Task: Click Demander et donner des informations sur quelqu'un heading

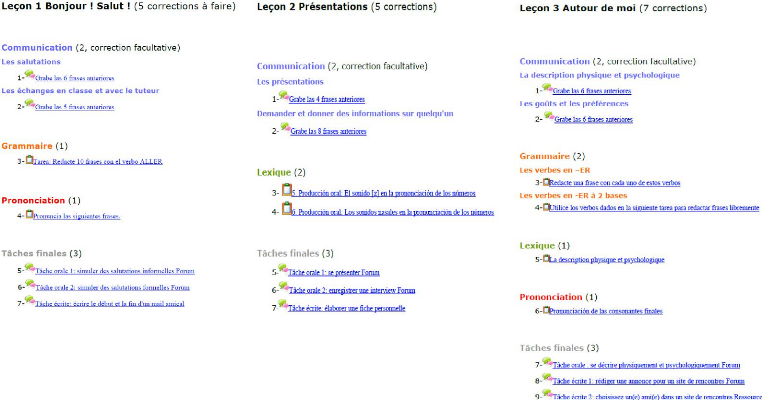Action: pyautogui.click(x=355, y=113)
